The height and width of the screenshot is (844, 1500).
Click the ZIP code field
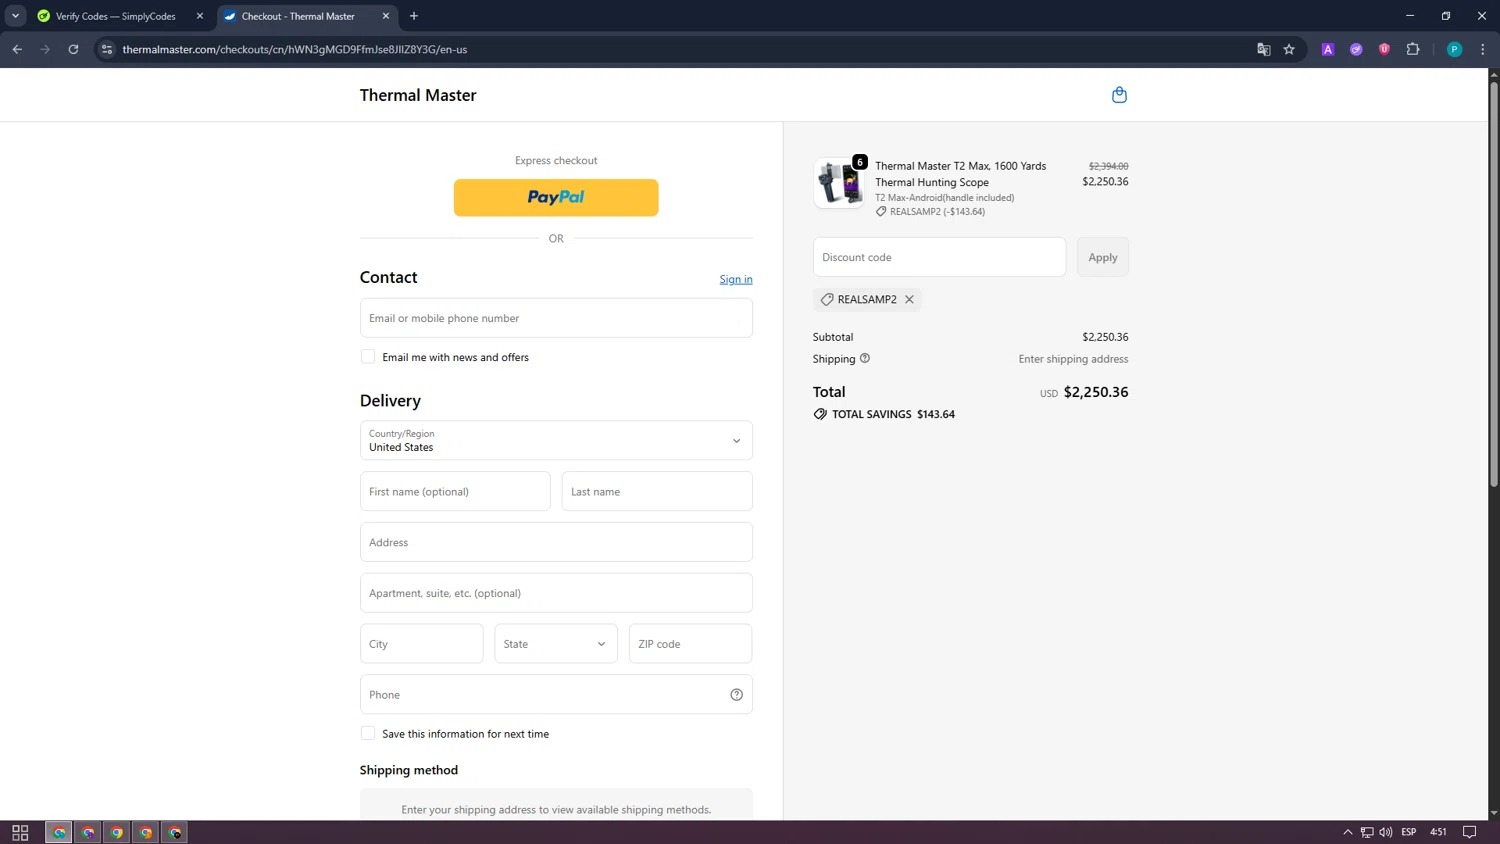click(x=691, y=644)
